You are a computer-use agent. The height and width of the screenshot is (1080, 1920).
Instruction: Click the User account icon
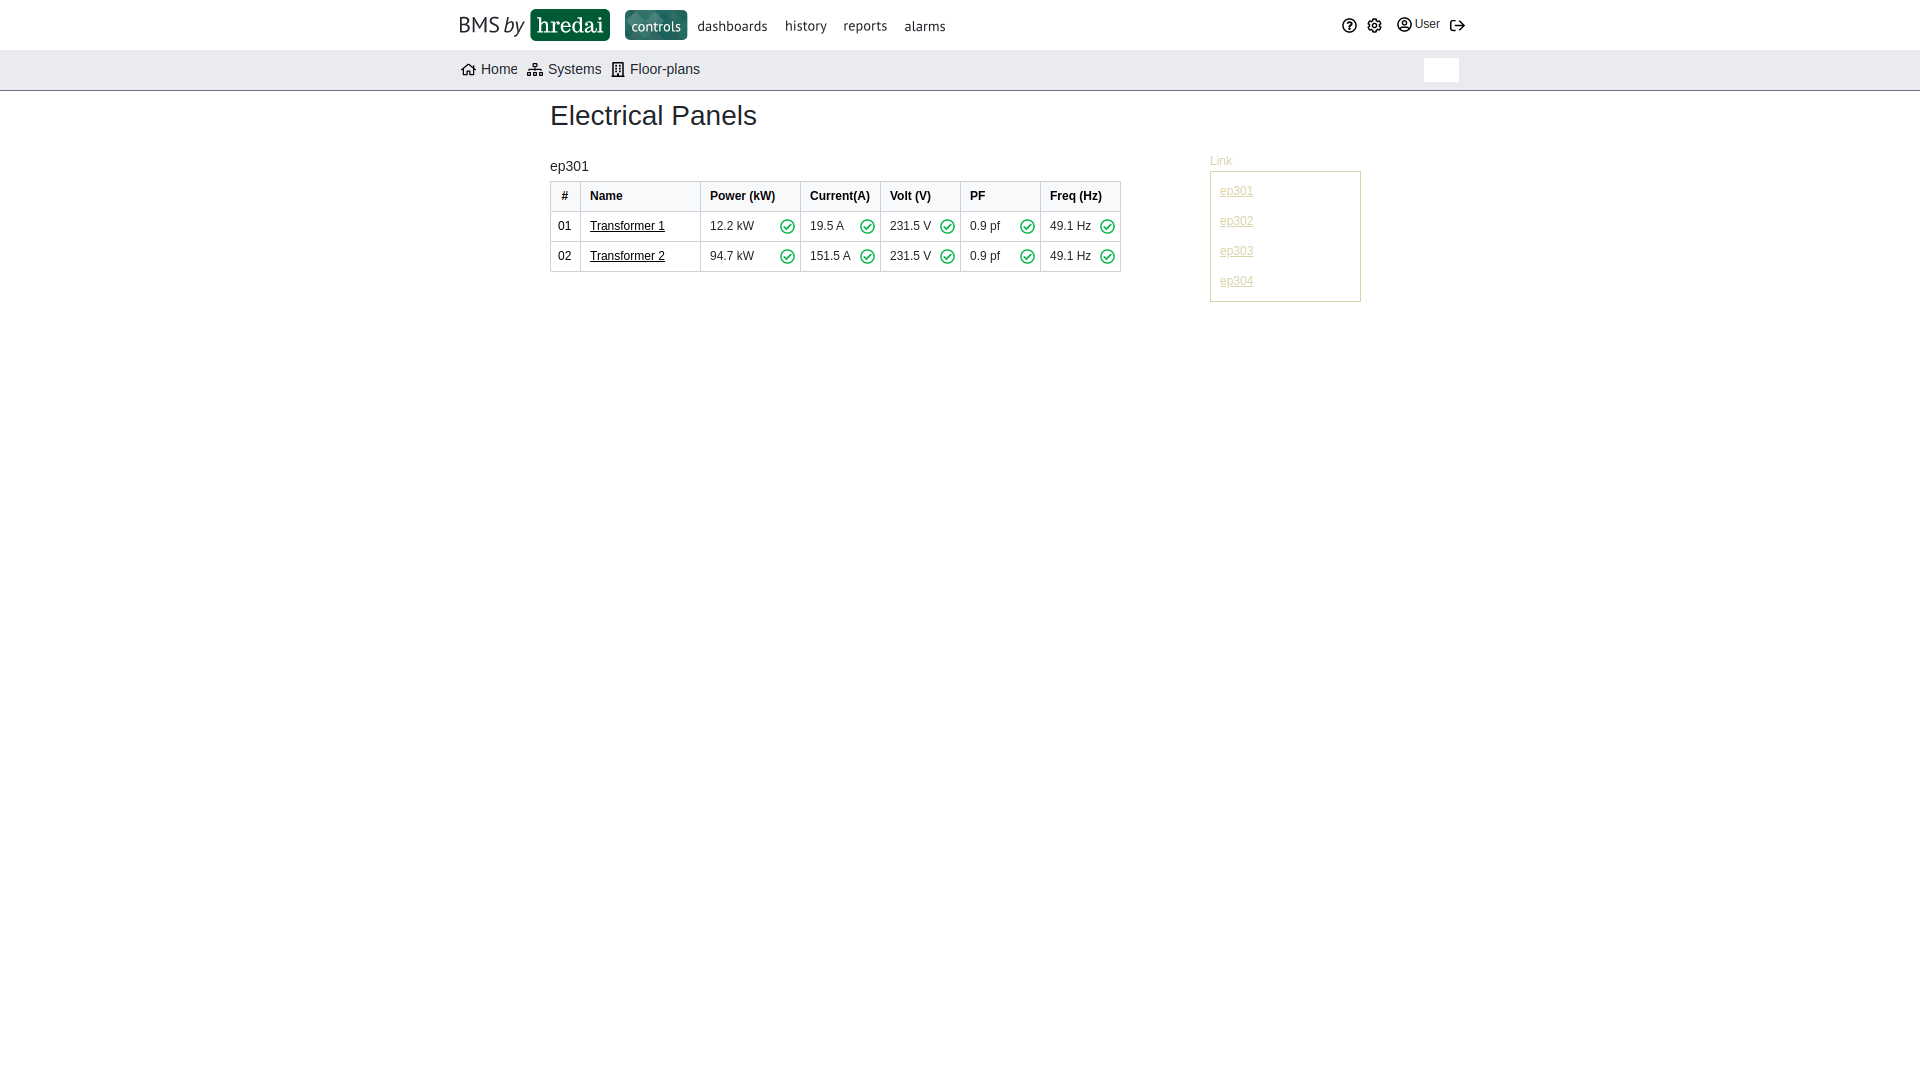coord(1404,25)
